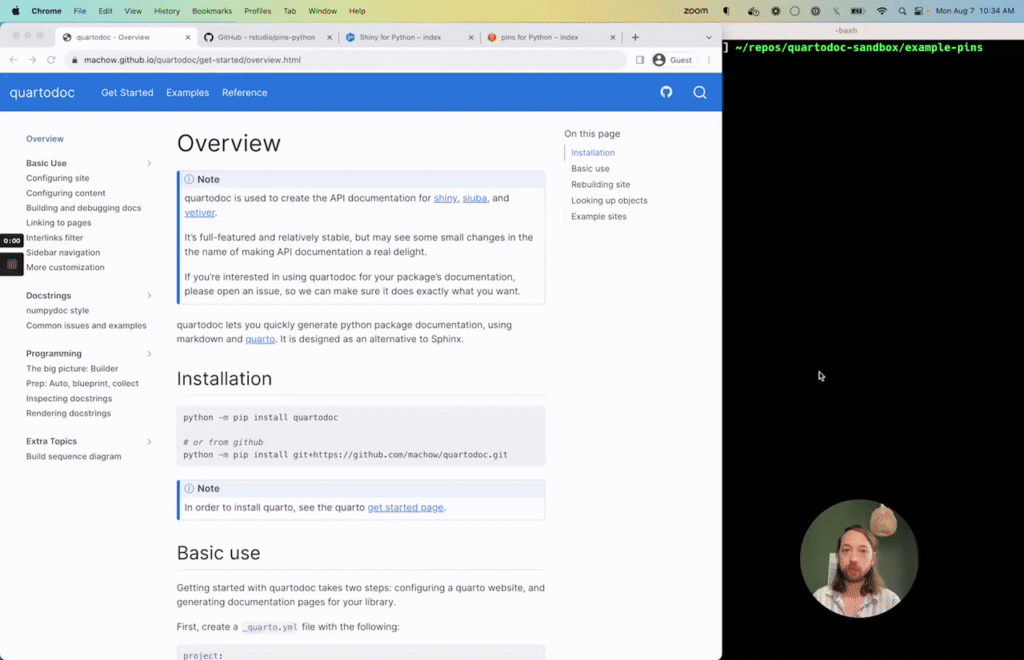Open the File menu
The width and height of the screenshot is (1024, 660).
(80, 11)
